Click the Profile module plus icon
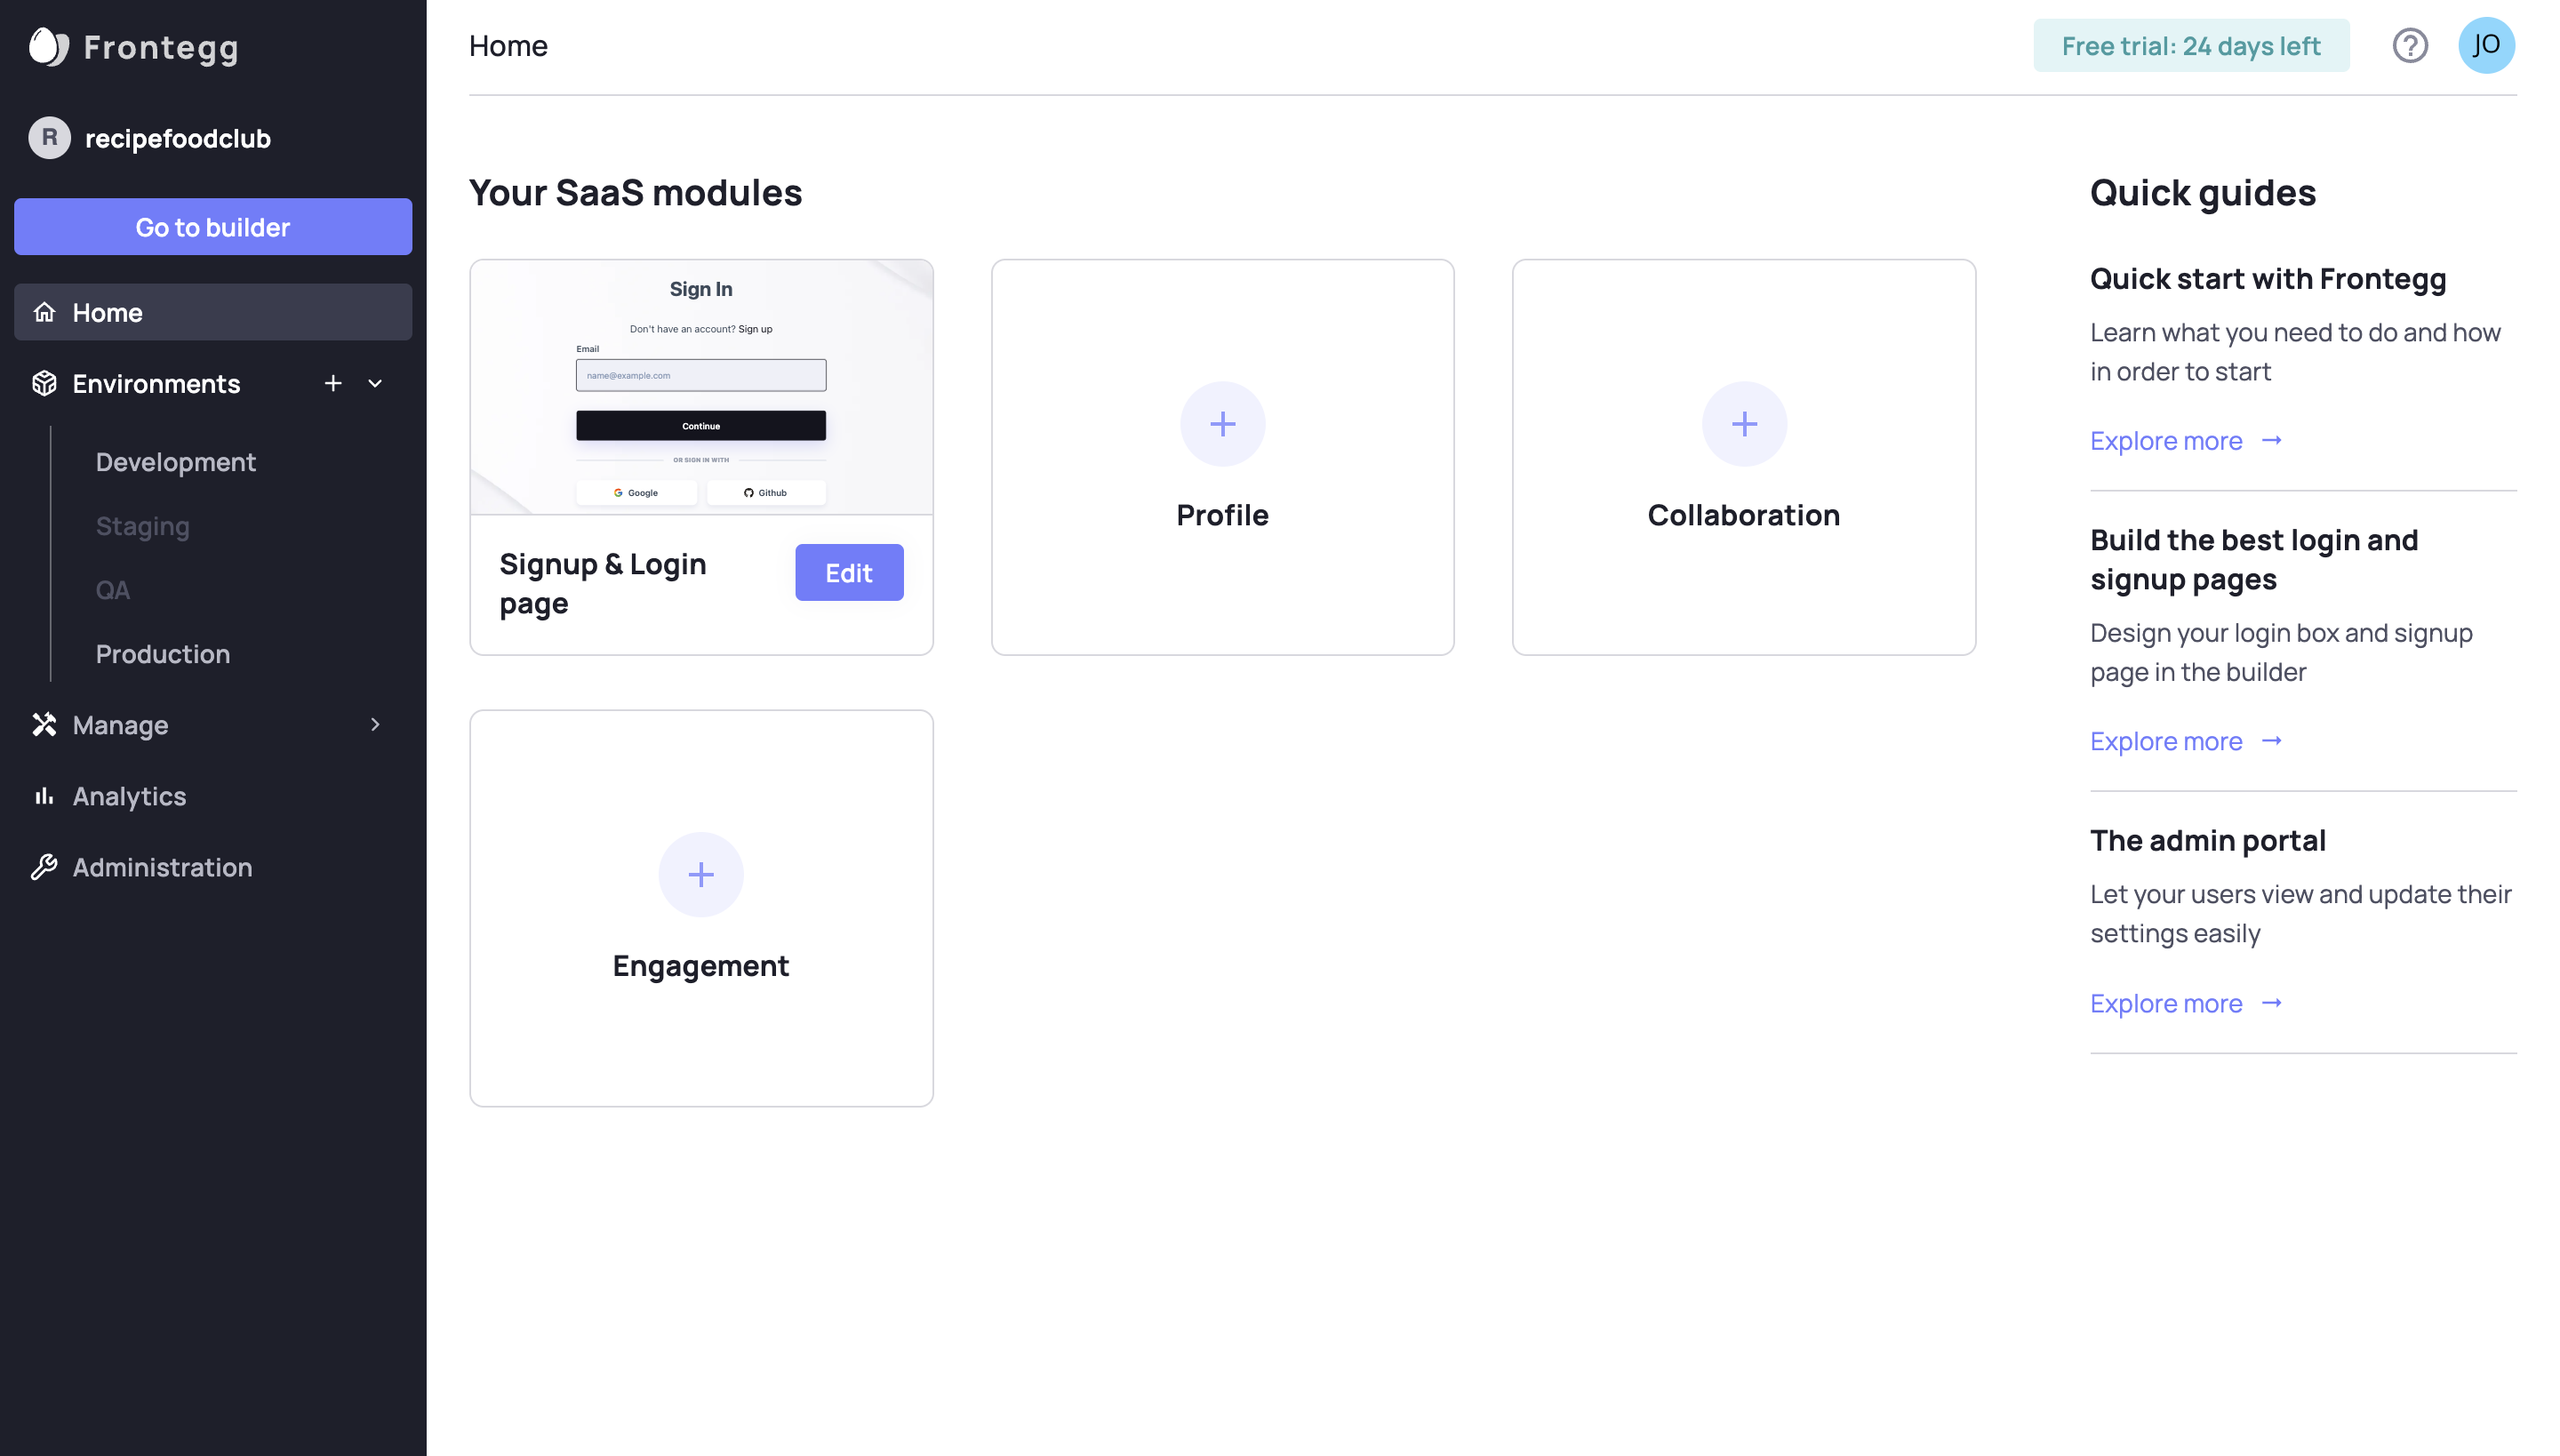2560x1456 pixels. [1222, 424]
